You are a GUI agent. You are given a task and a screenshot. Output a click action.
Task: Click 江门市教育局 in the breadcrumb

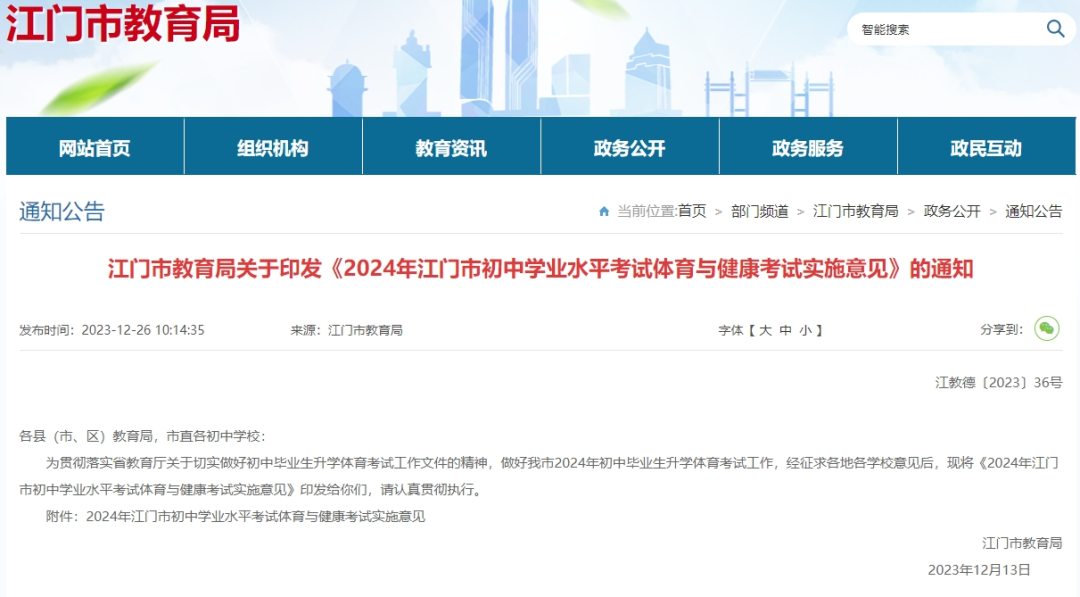(x=855, y=211)
